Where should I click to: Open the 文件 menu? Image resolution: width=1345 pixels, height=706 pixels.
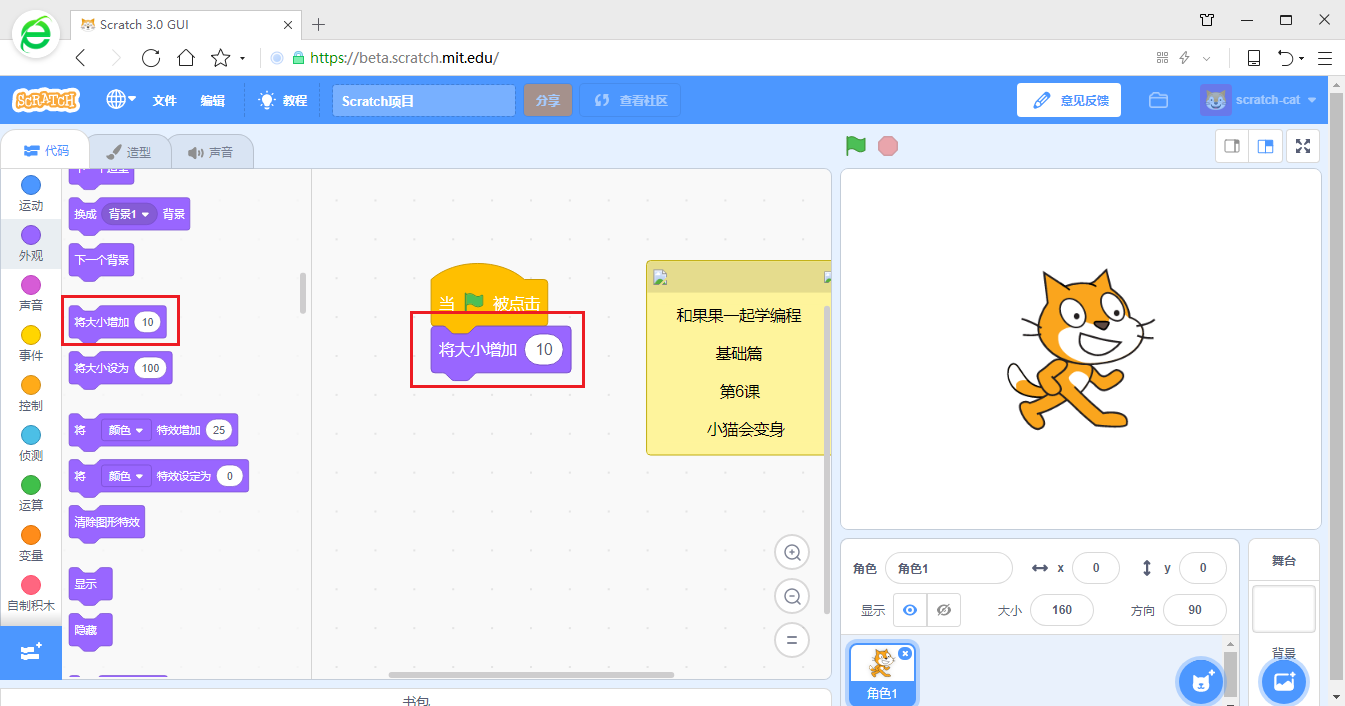pos(165,100)
